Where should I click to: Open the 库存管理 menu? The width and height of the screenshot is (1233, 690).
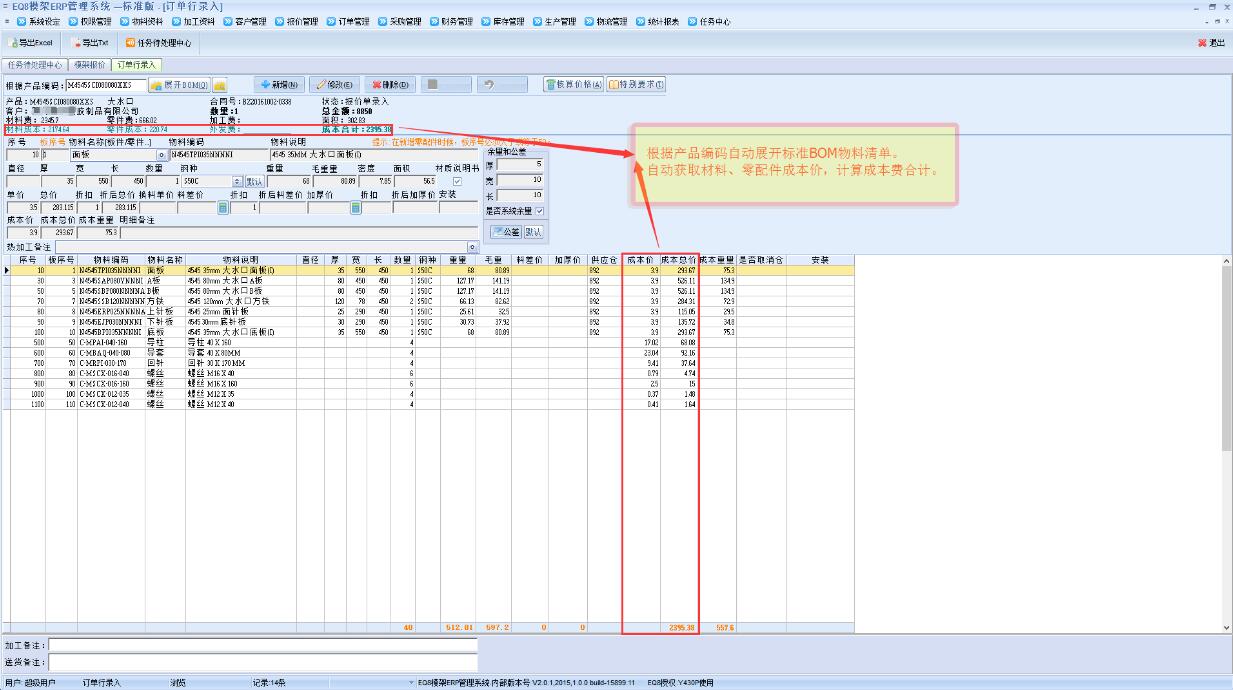(504, 21)
